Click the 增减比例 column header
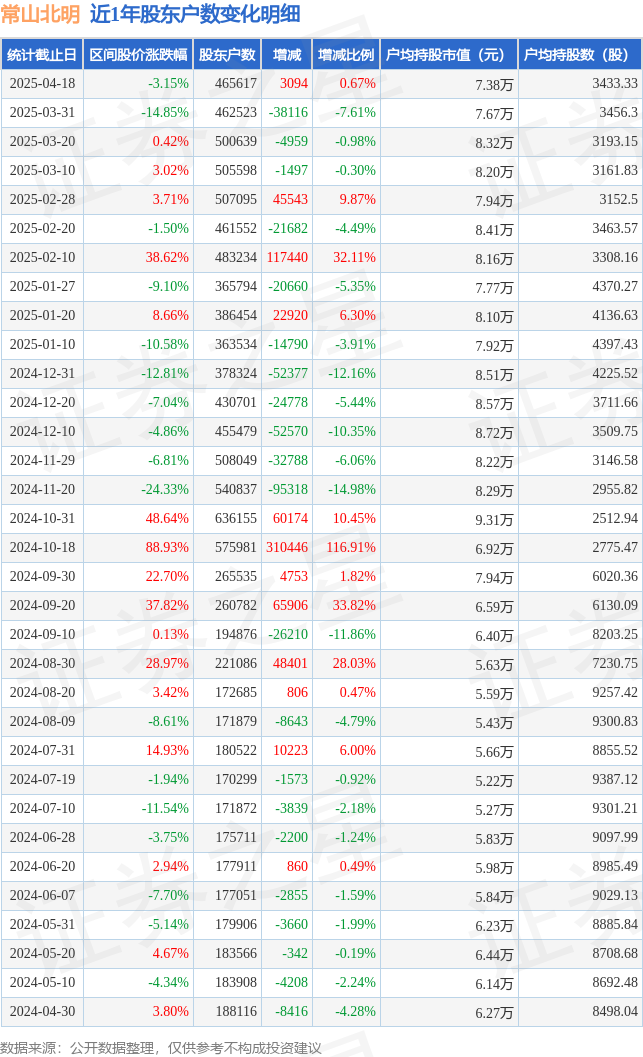Screen dimensions: 643x1057 [346, 55]
